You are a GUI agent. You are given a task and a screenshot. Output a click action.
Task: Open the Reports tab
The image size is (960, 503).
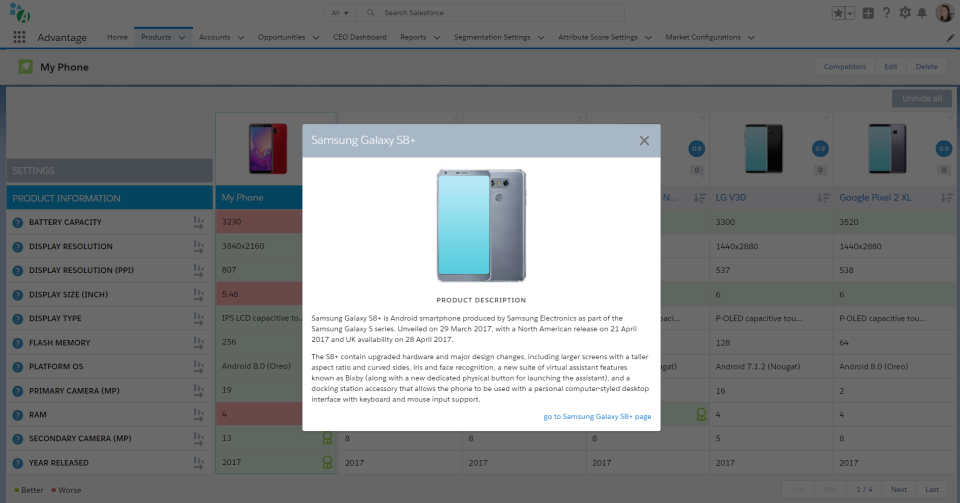pos(413,37)
